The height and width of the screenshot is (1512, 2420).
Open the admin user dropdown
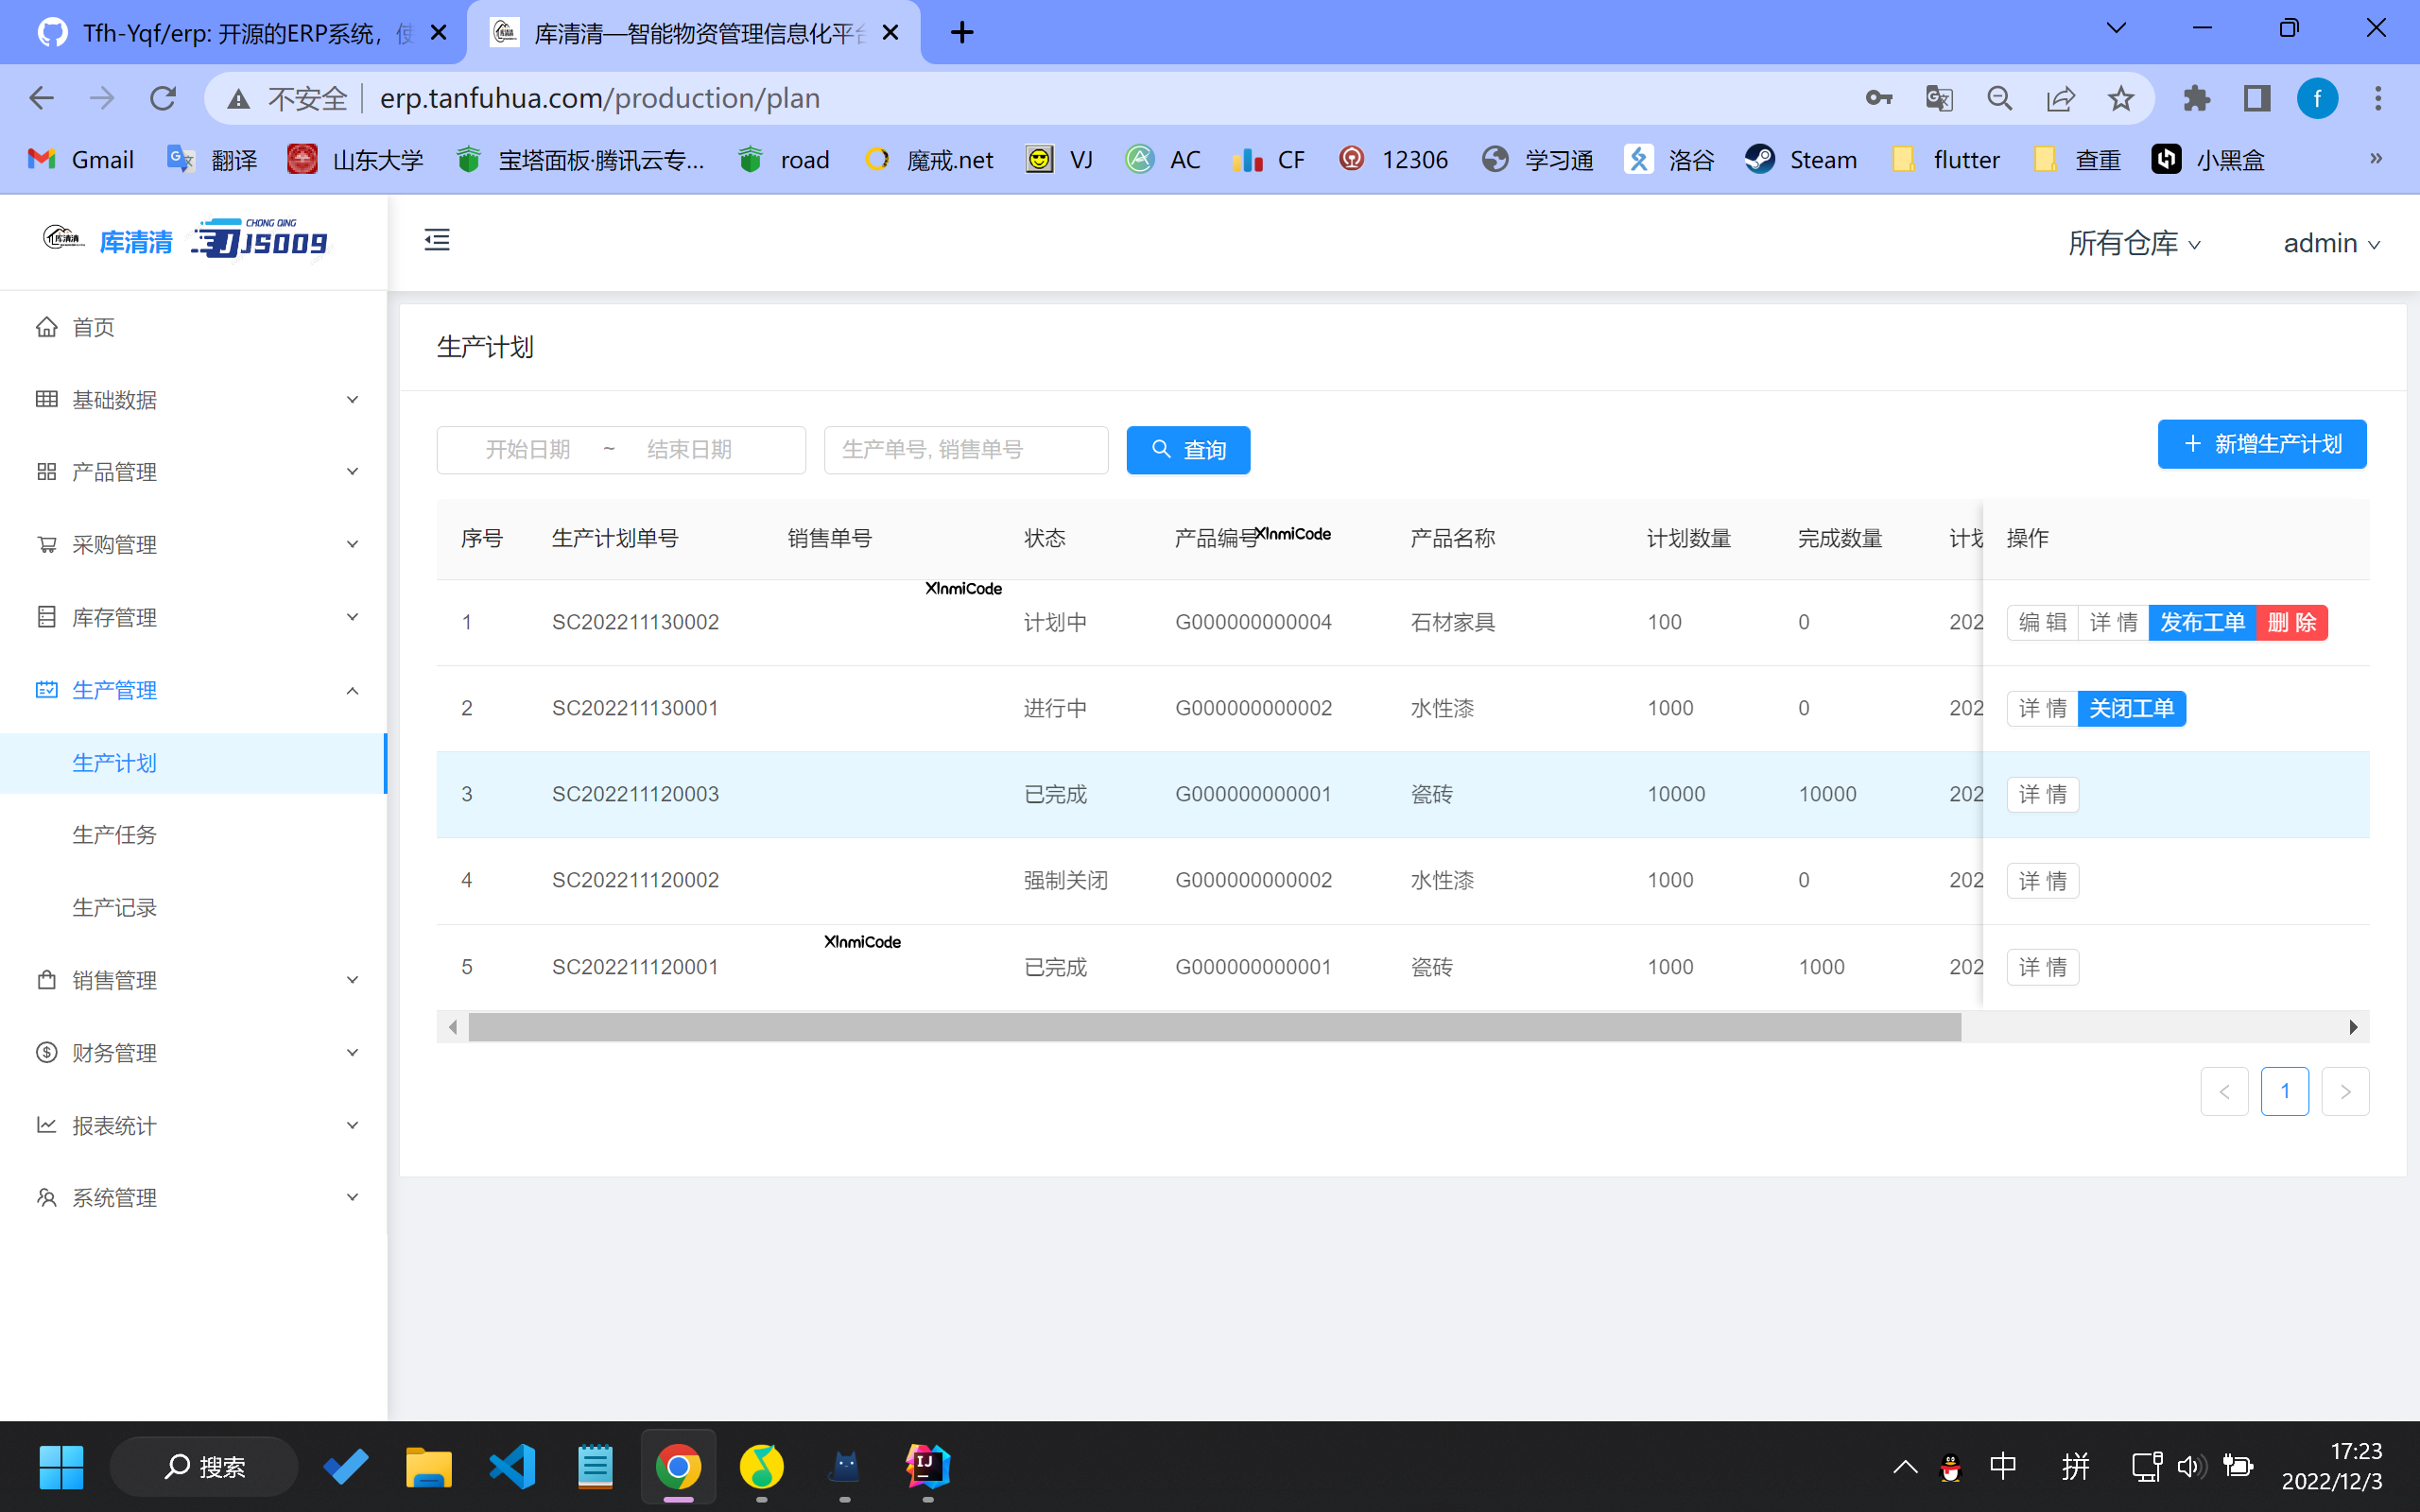[x=2330, y=243]
